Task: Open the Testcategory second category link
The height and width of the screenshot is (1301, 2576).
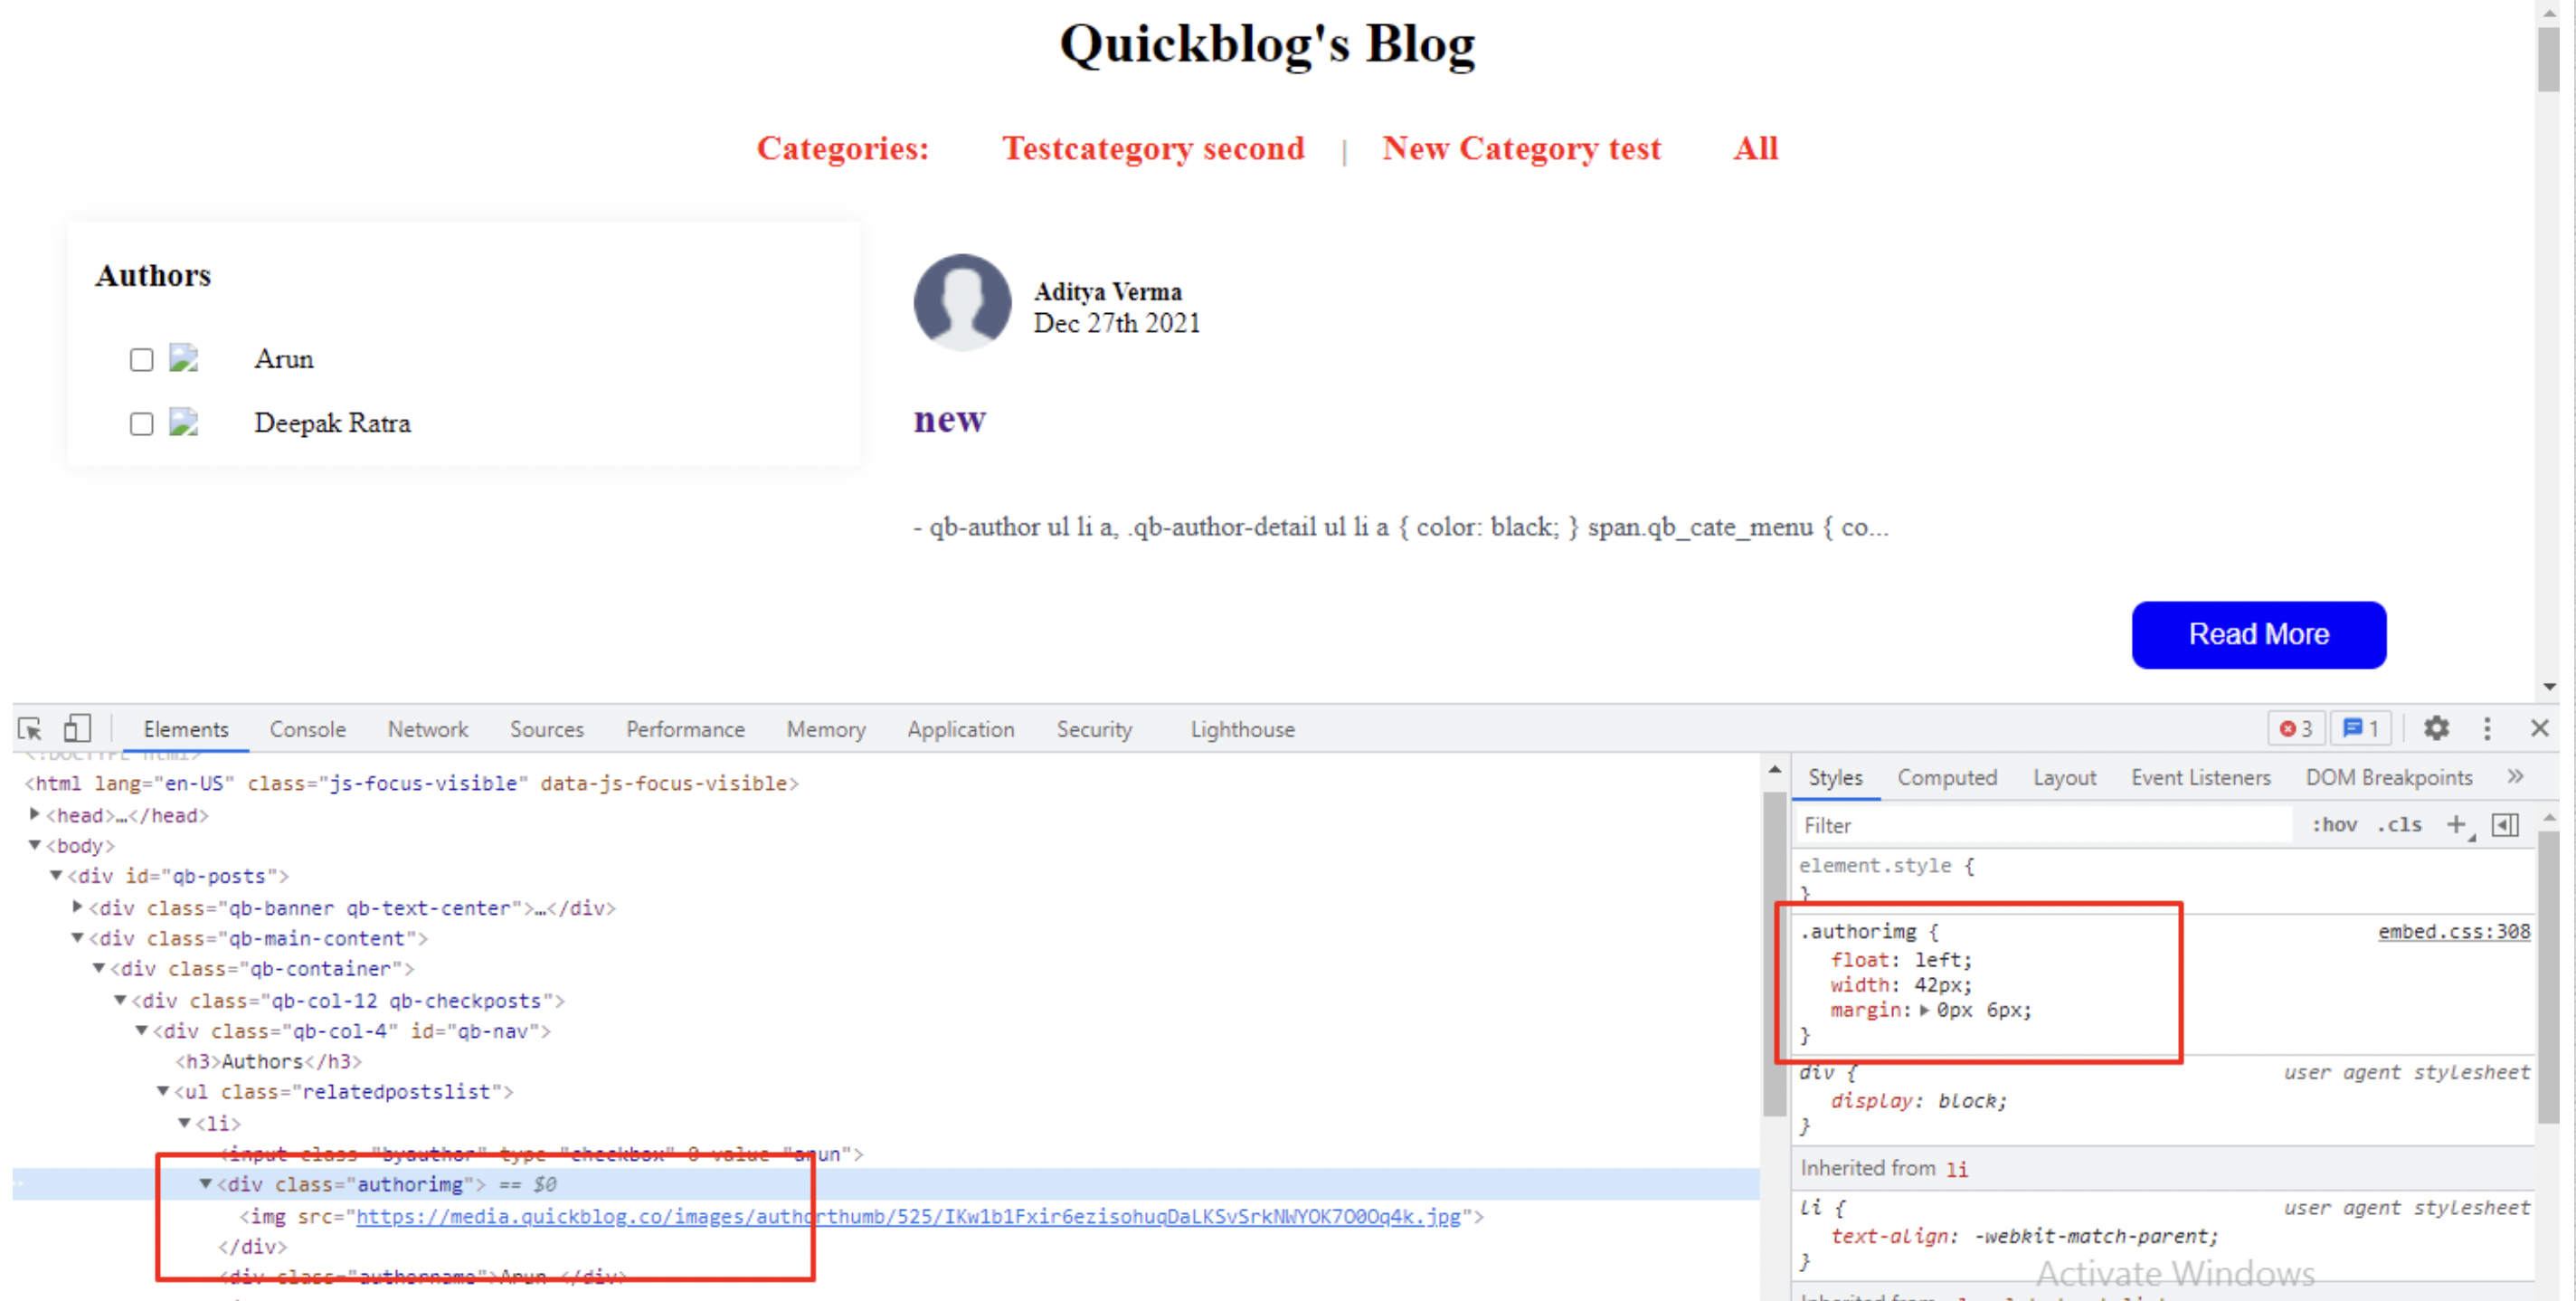Action: click(x=1153, y=148)
